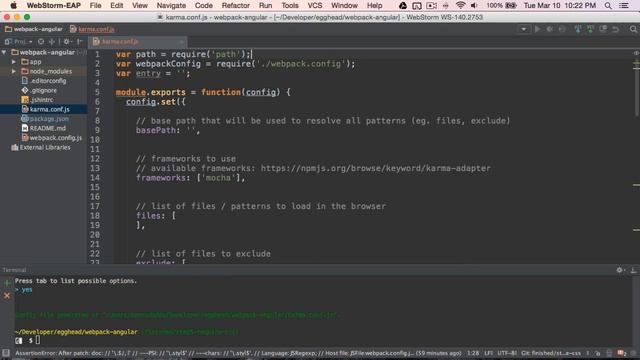This screenshot has height=360, width=640.
Task: Click the Terminal panel title
Action: point(14,270)
